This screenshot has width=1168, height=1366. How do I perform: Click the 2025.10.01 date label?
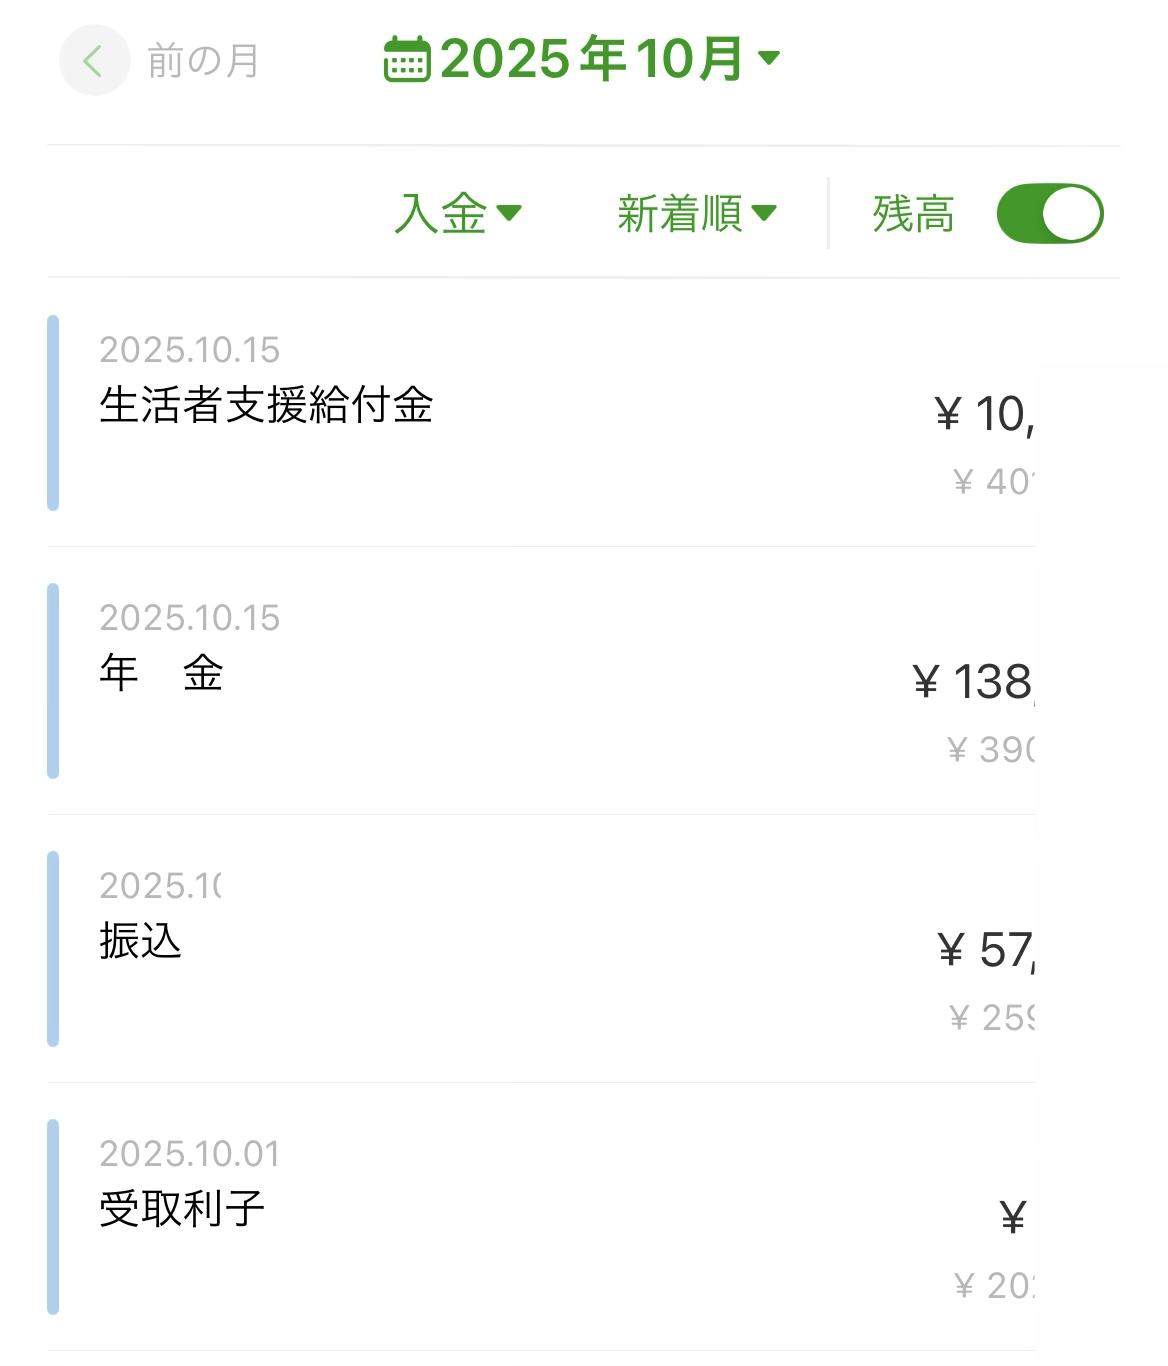tap(189, 1154)
